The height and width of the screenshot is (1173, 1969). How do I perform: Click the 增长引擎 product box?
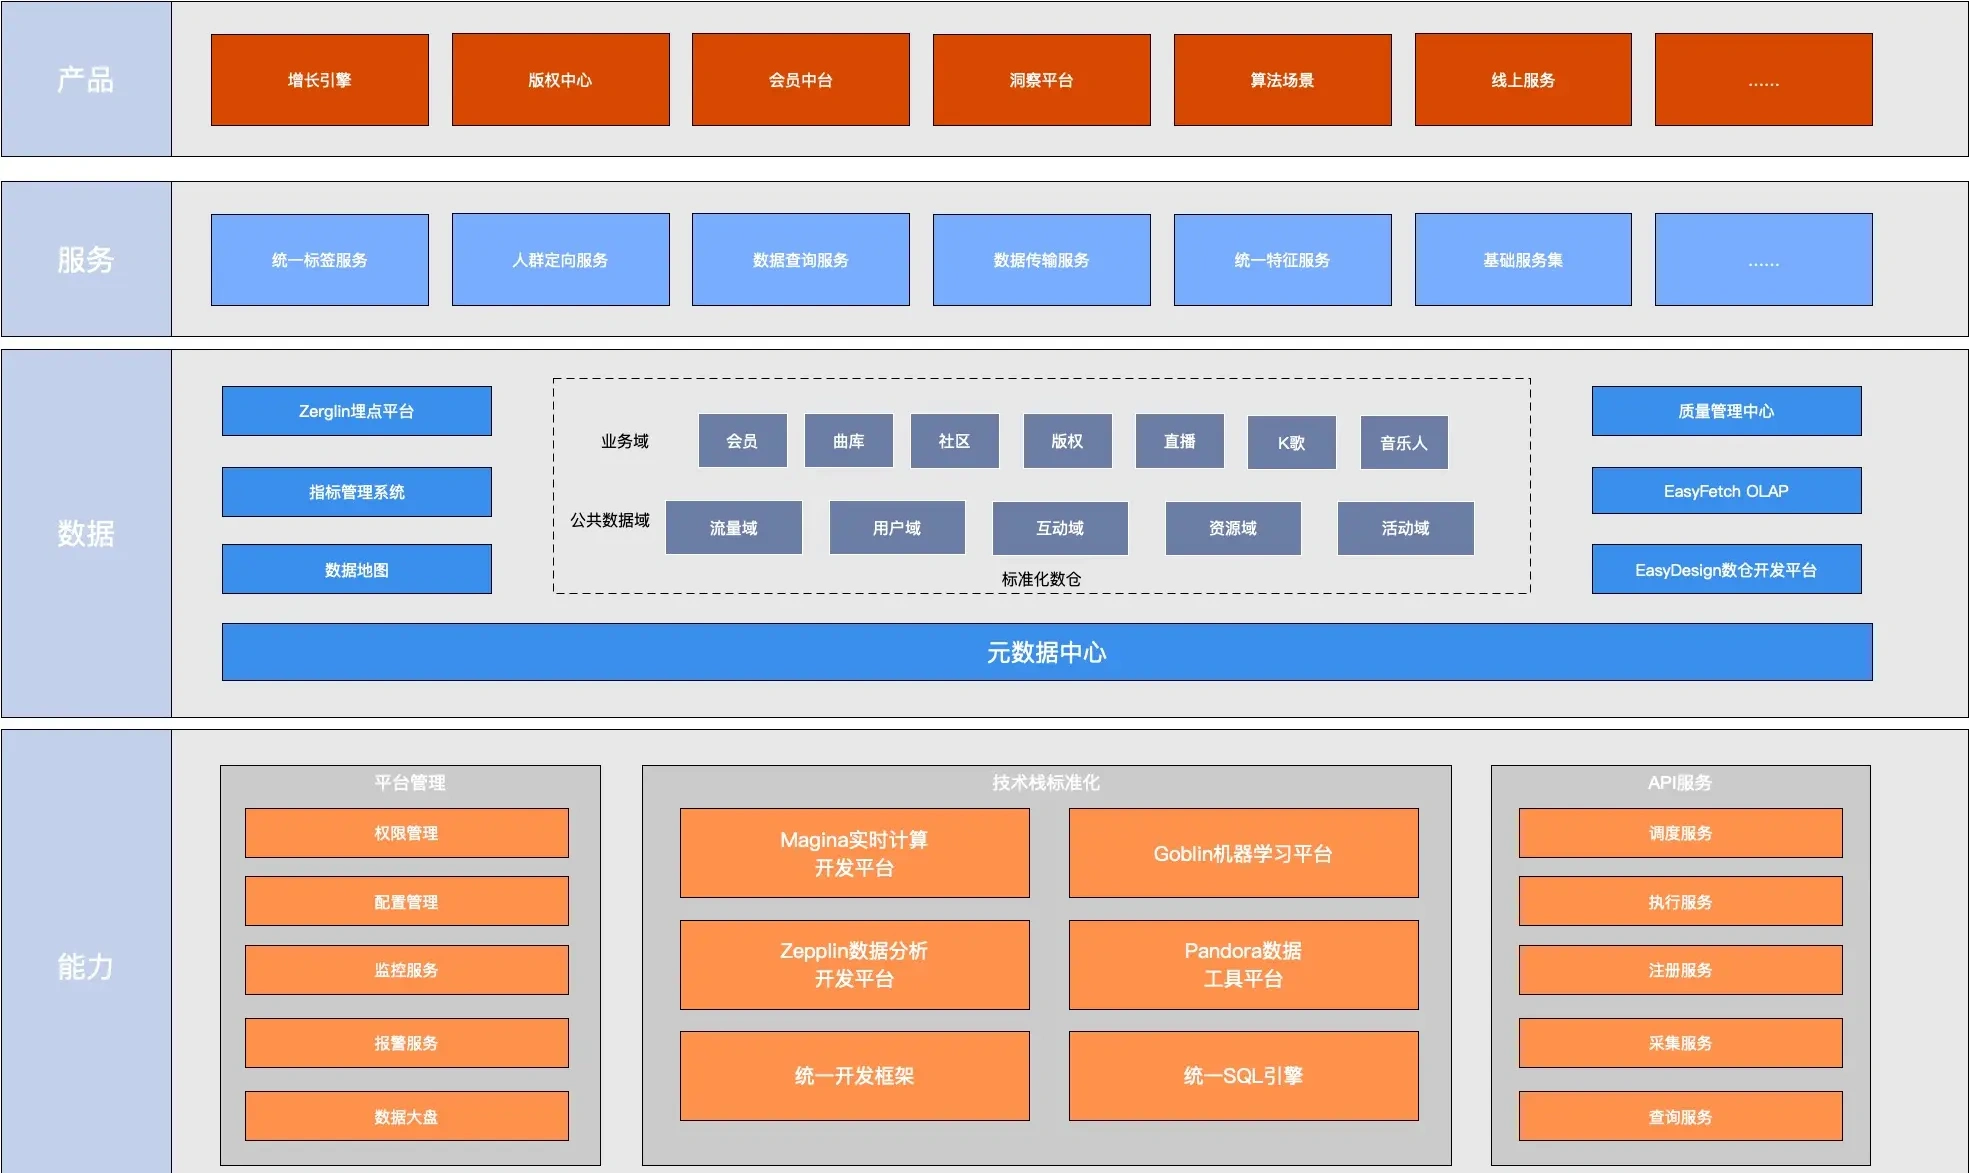[x=319, y=80]
